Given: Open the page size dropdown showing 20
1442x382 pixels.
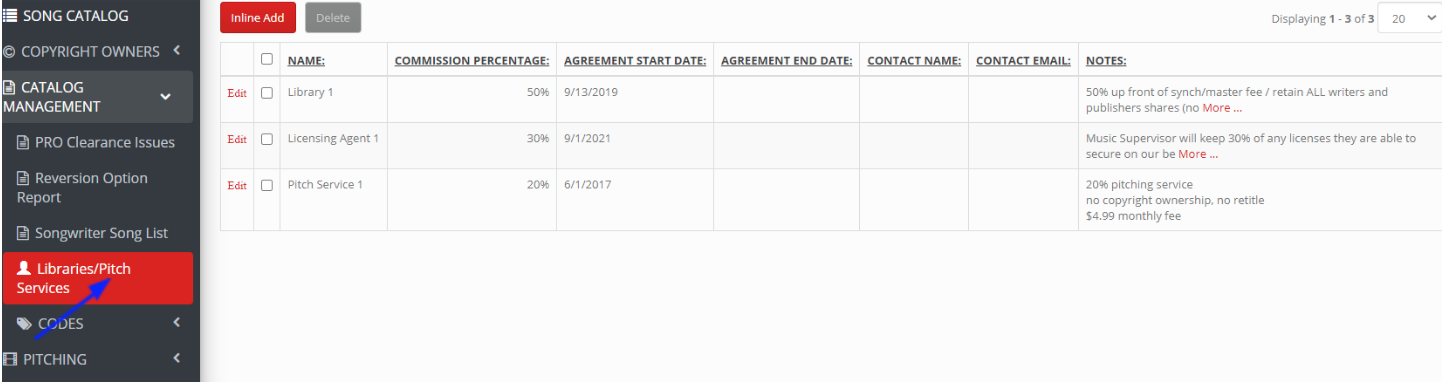Looking at the screenshot, I should point(1409,18).
